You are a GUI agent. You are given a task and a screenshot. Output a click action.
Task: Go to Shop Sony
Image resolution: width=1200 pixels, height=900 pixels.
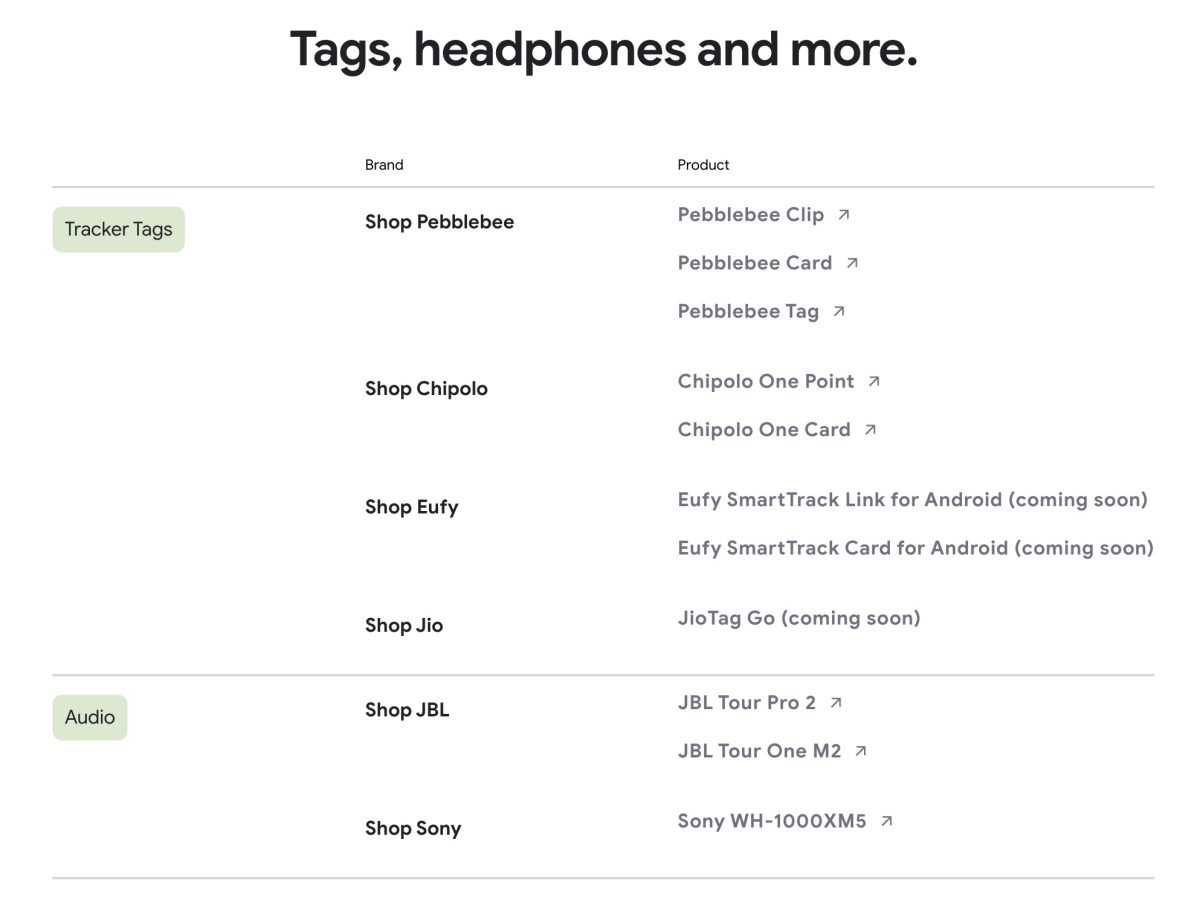tap(412, 828)
